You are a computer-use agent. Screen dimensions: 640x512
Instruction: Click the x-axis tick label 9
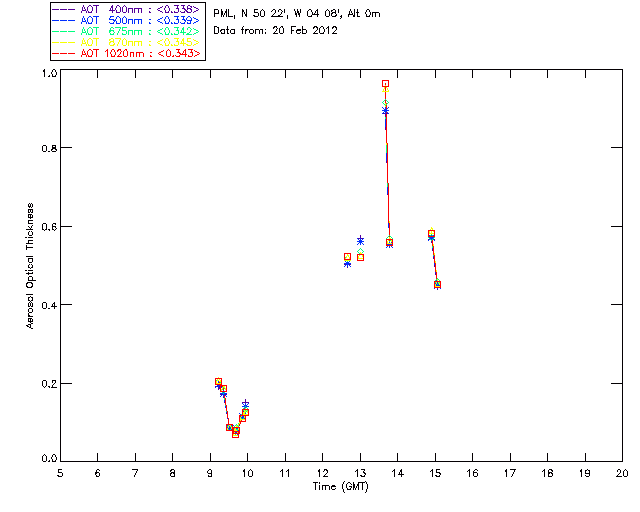coord(210,473)
